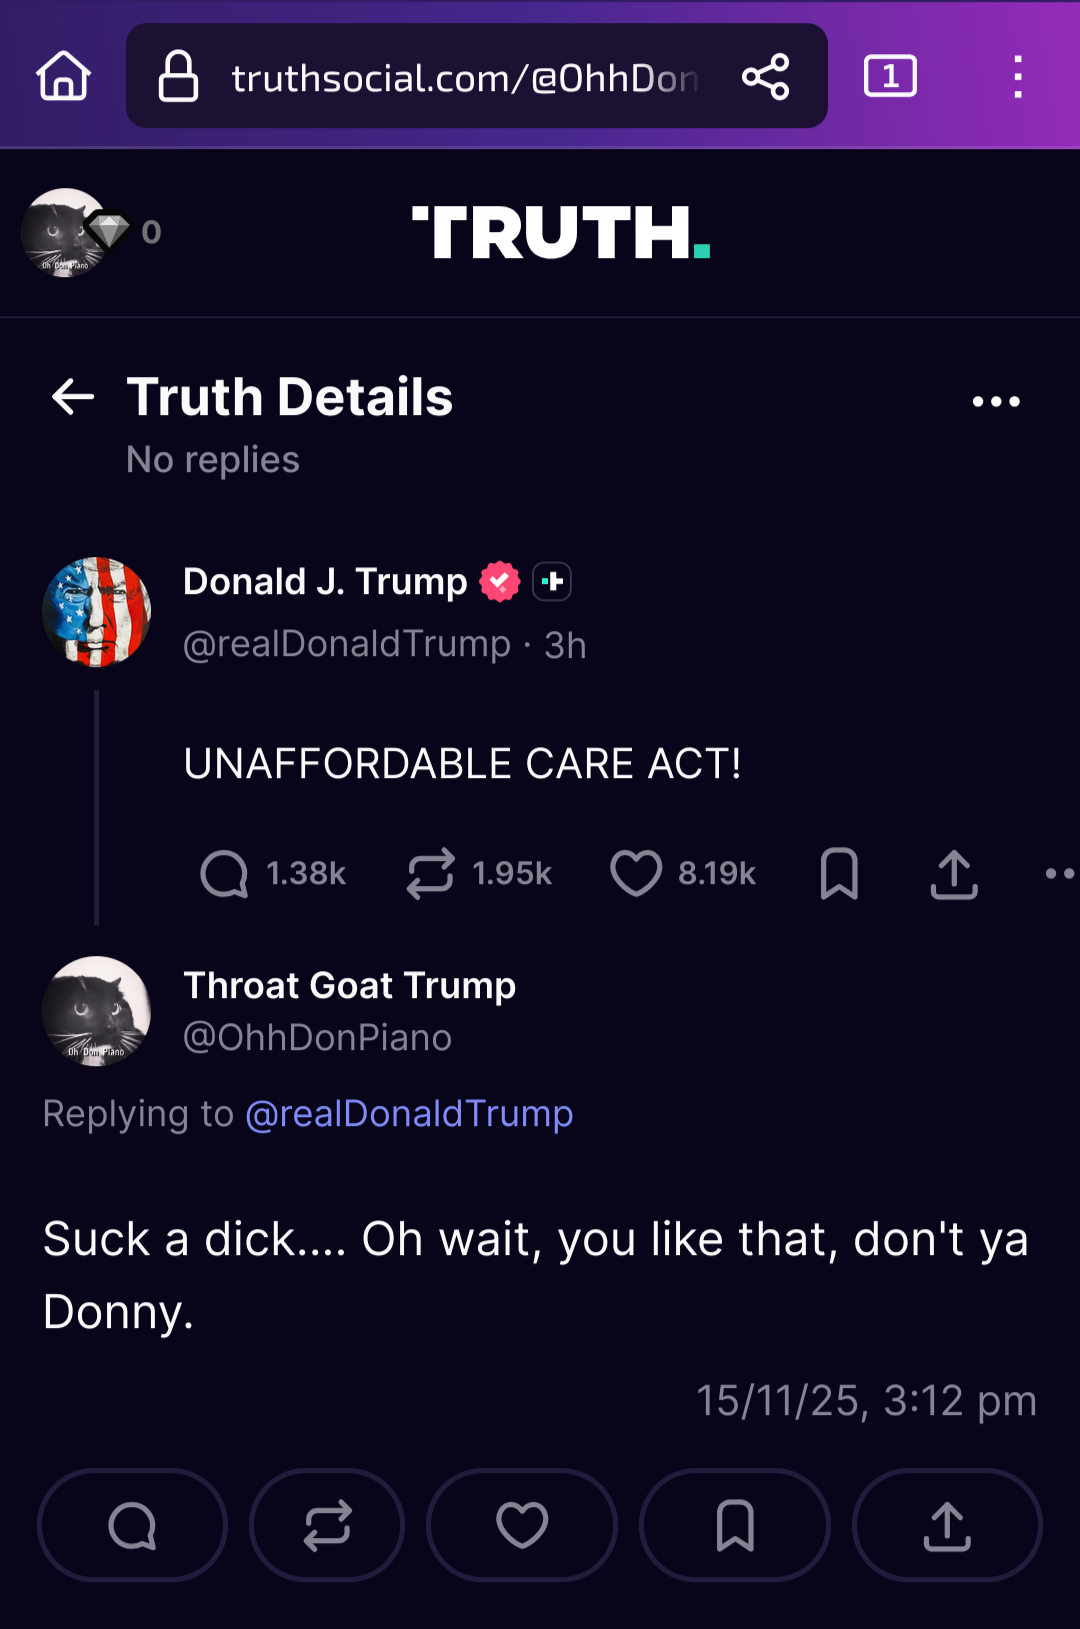Open the @realDonaldTrump mention link
The width and height of the screenshot is (1080, 1629).
click(409, 1114)
